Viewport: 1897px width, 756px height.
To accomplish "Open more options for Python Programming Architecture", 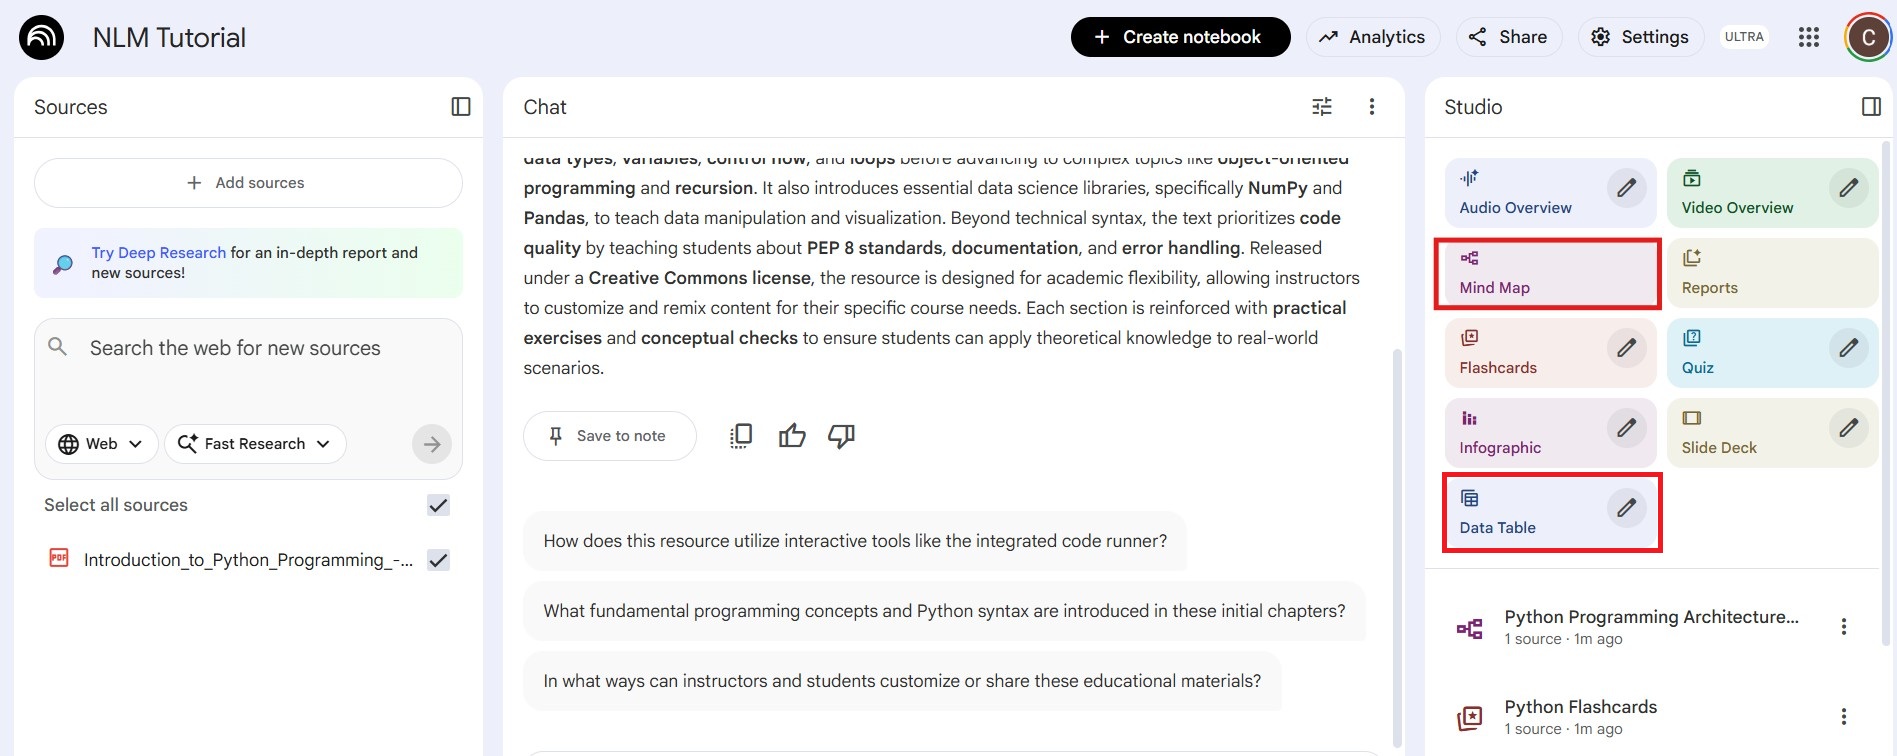I will (x=1844, y=627).
